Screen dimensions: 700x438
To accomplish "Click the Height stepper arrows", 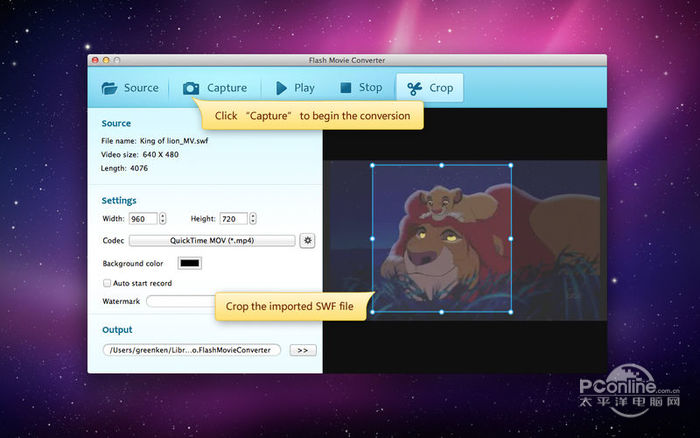I will coord(253,218).
